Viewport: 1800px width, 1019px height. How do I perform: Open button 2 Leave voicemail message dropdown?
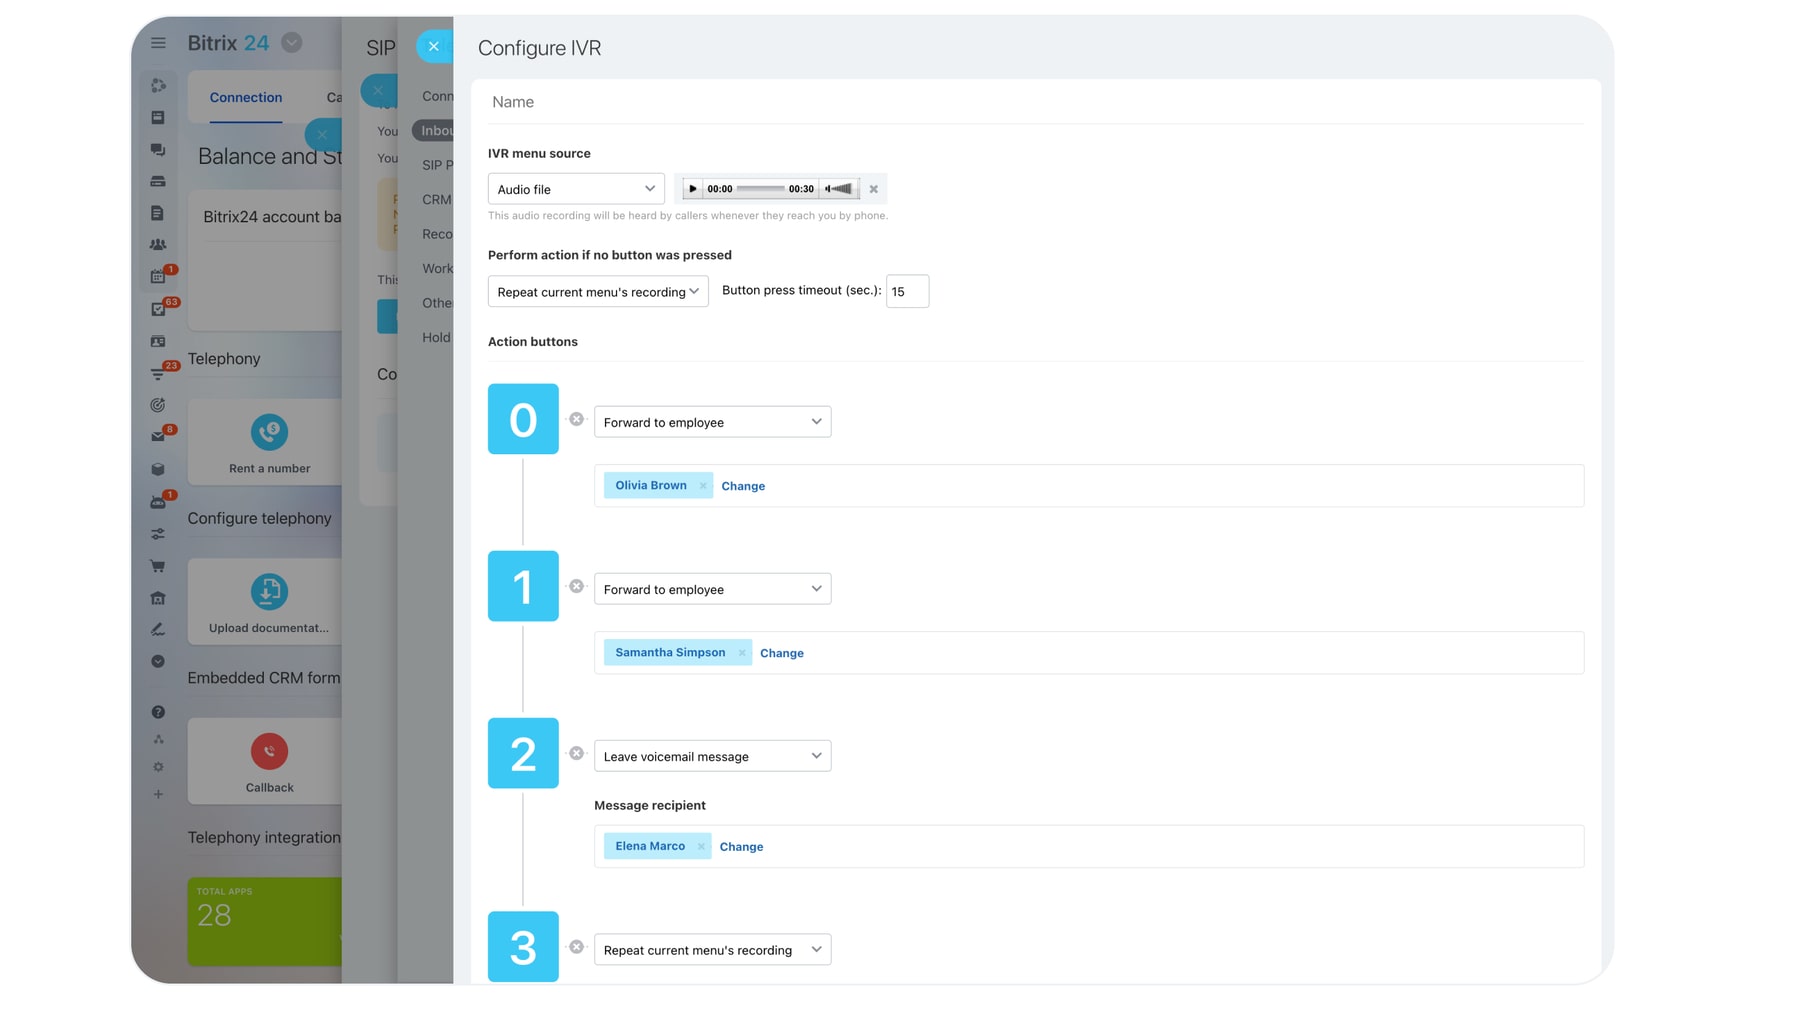(712, 756)
